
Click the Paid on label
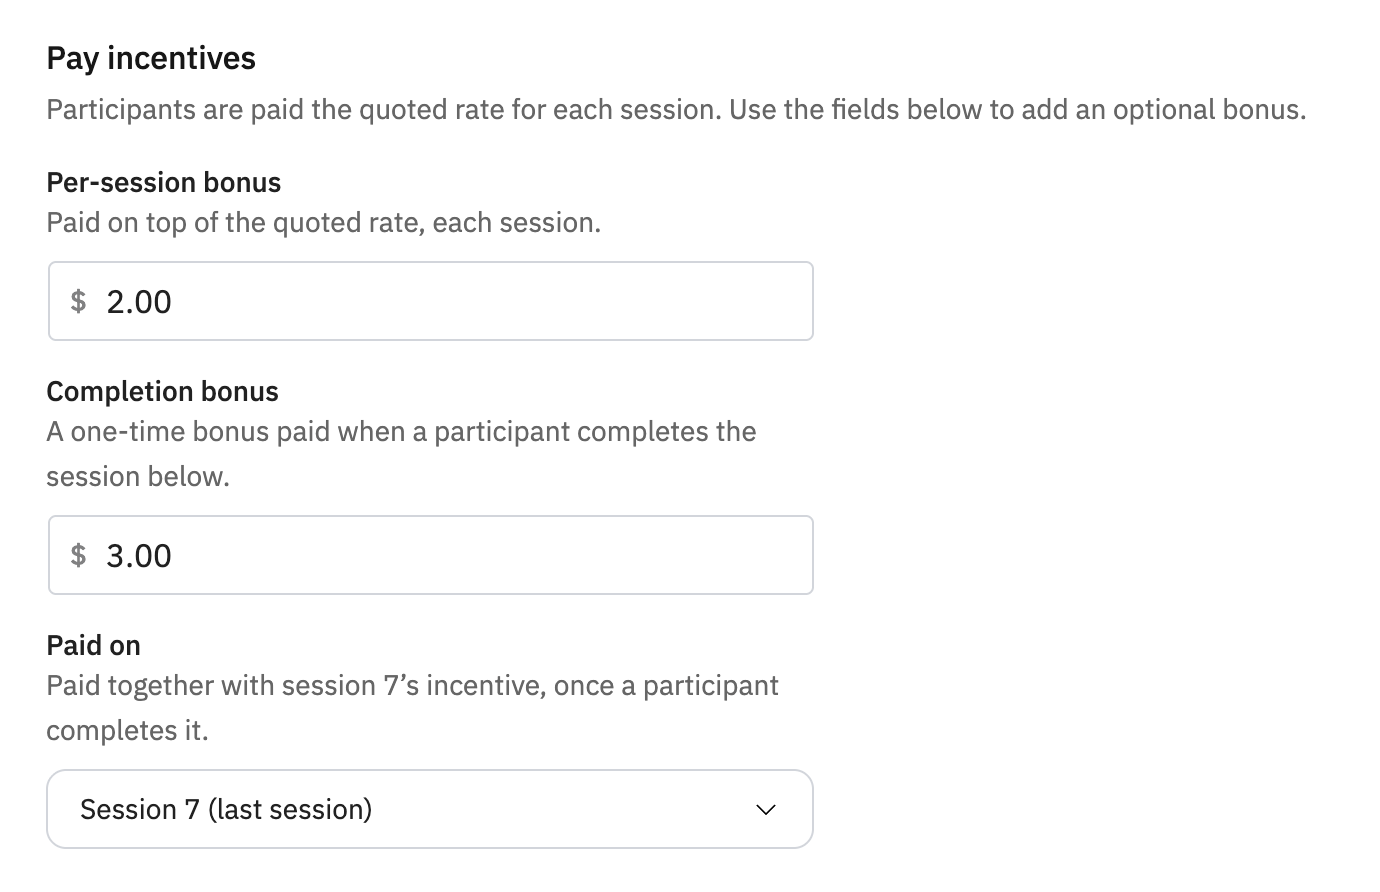coord(94,645)
